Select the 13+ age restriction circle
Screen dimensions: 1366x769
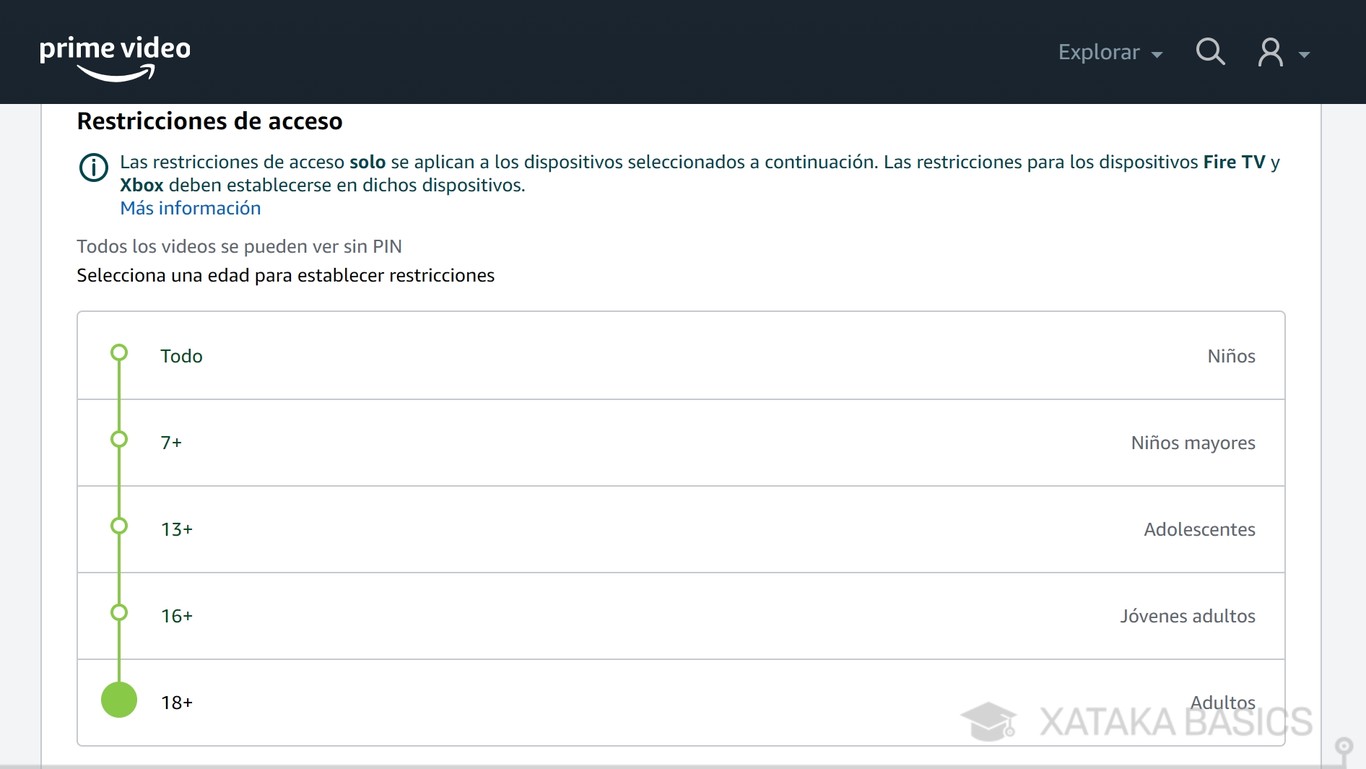coord(119,526)
